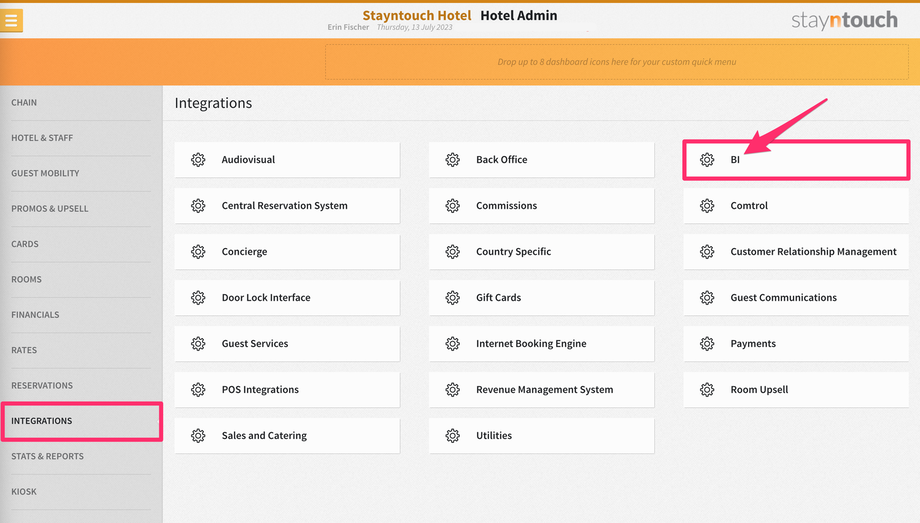The image size is (920, 523).
Task: Select Guest Mobility in sidebar
Action: pos(81,173)
